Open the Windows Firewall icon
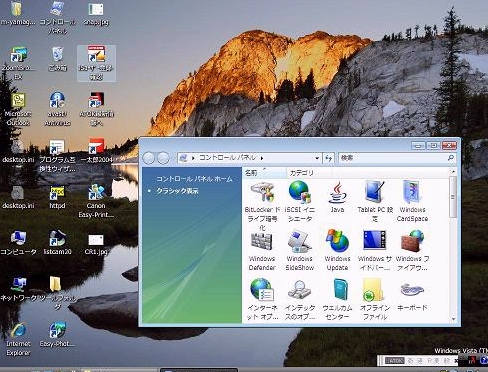Viewport: 488px width, 372px height. [x=412, y=241]
